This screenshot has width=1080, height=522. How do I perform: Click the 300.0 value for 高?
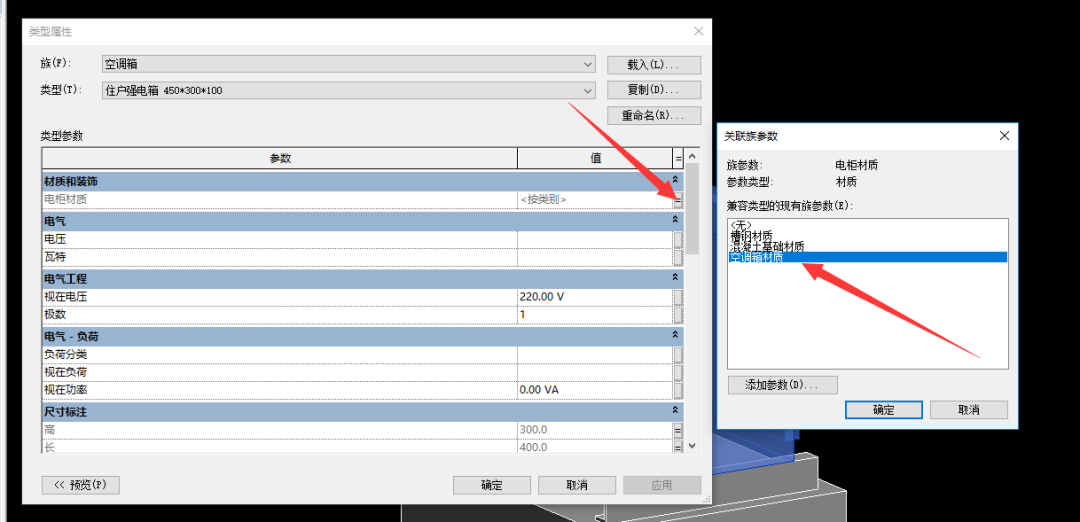[595, 430]
